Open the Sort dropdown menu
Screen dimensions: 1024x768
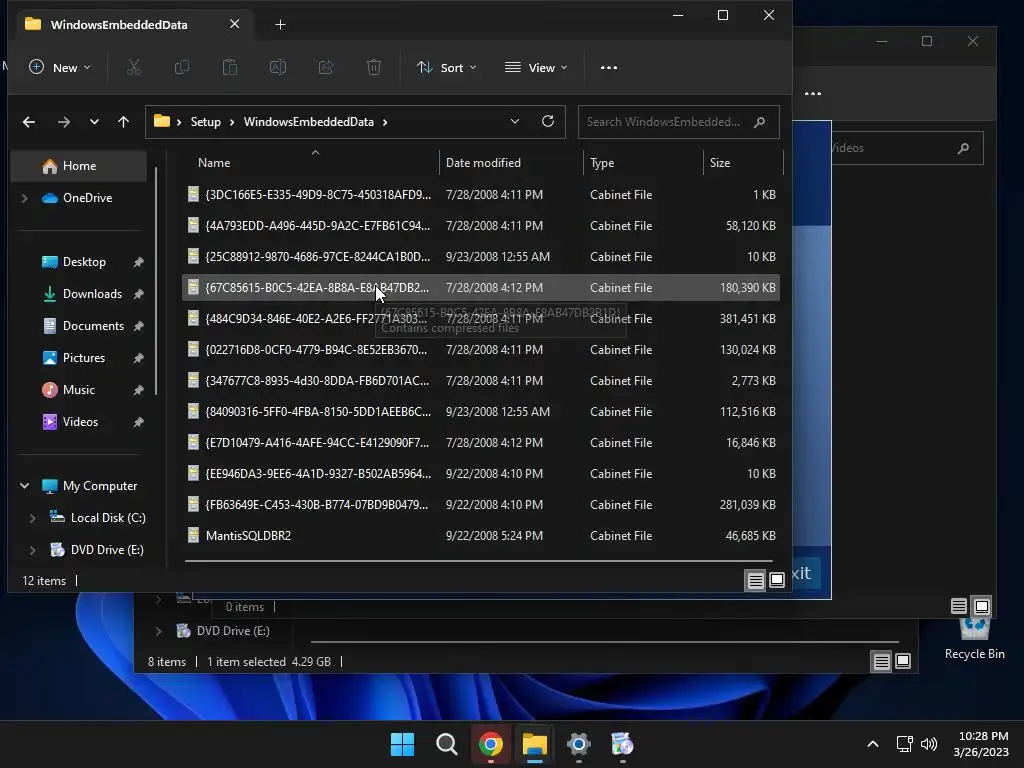tap(447, 67)
